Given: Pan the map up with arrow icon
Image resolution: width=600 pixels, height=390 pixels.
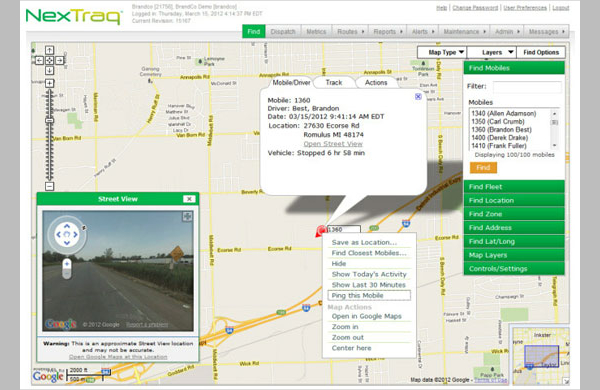Looking at the screenshot, I should [x=49, y=50].
